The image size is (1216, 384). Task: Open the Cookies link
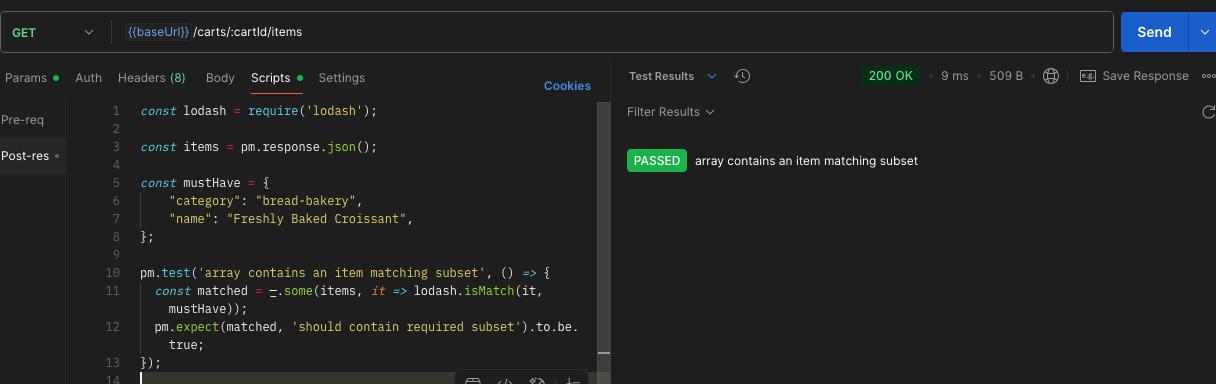(x=567, y=86)
